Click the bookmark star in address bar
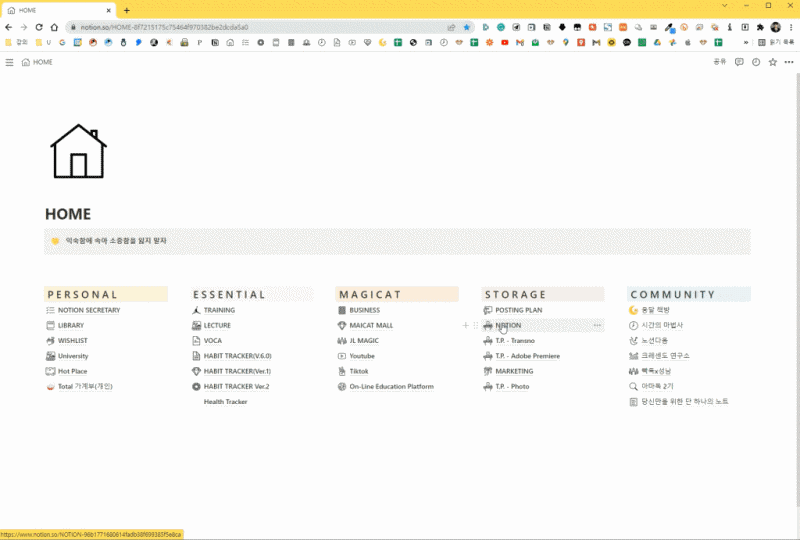Viewport: 800px width, 540px height. point(466,27)
